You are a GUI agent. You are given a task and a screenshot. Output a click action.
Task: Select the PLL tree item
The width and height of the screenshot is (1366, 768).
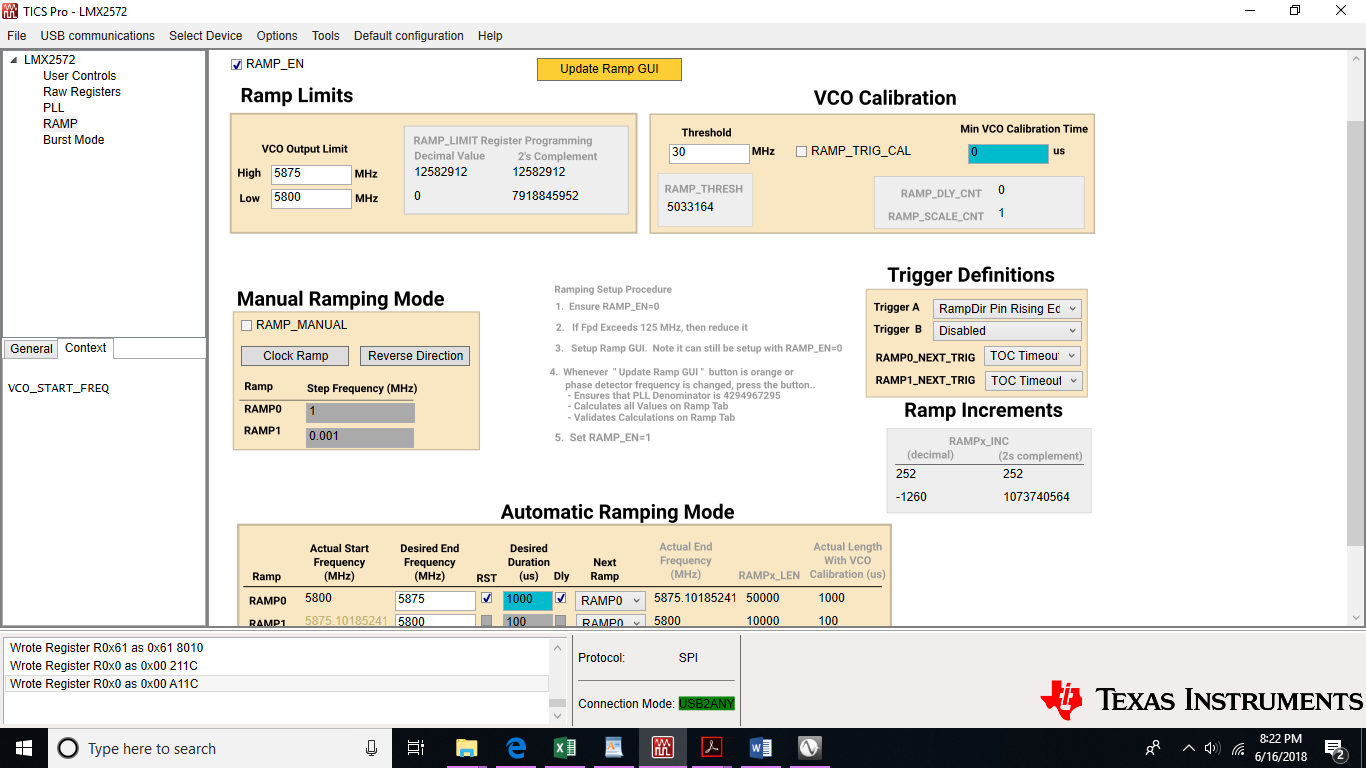click(53, 108)
